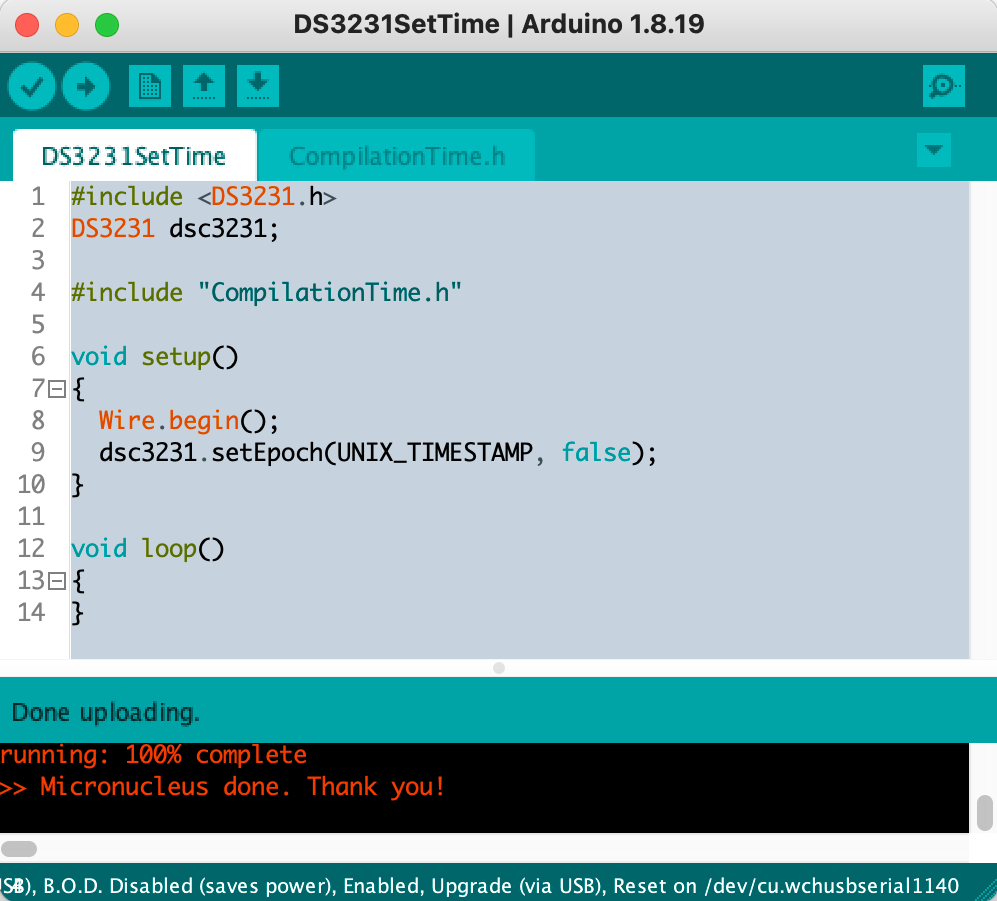Screen dimensions: 997x901
Task: Save the sketch with the down-arrow icon
Action: 258,86
